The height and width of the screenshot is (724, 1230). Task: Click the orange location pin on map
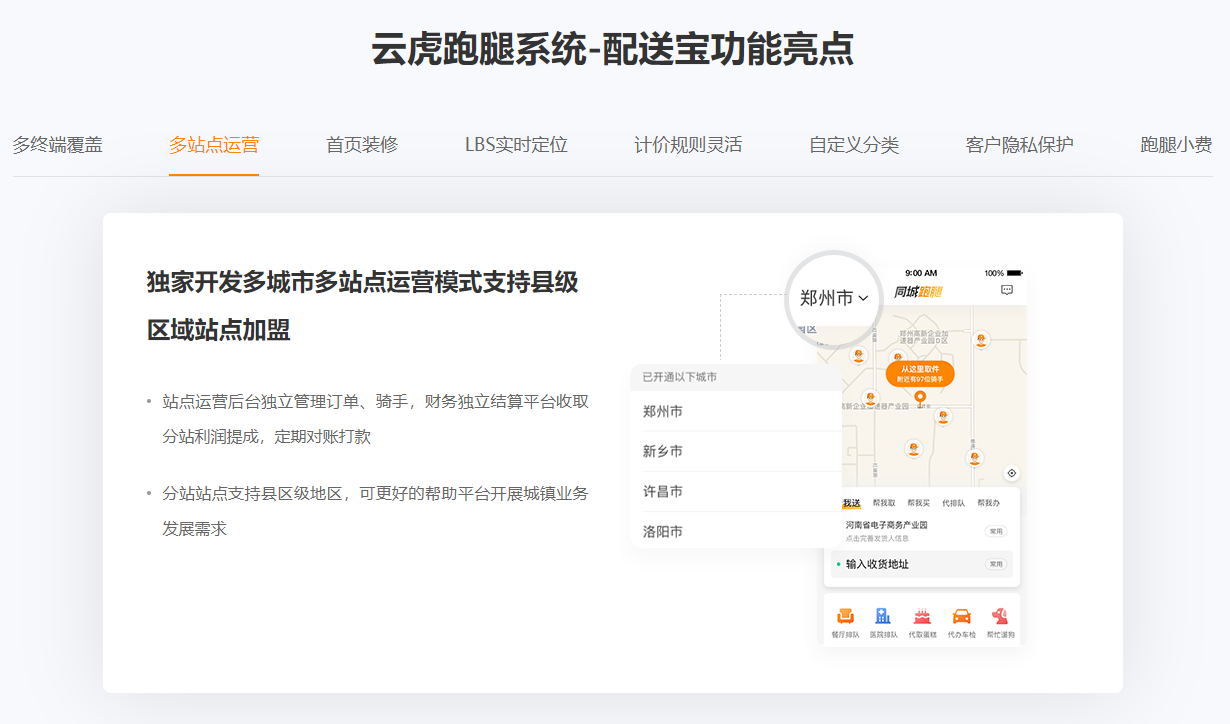pos(920,398)
